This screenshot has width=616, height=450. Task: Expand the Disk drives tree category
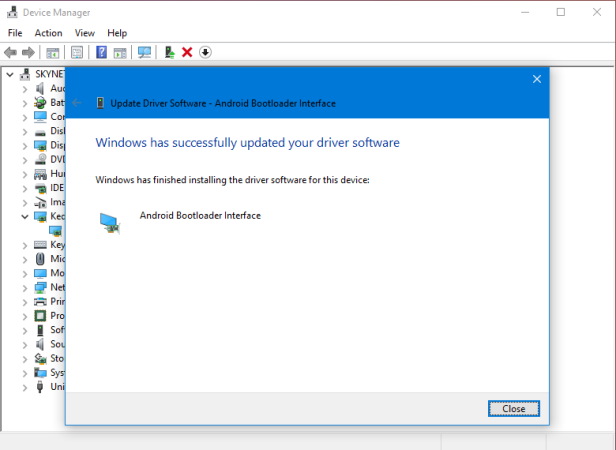tap(25, 131)
